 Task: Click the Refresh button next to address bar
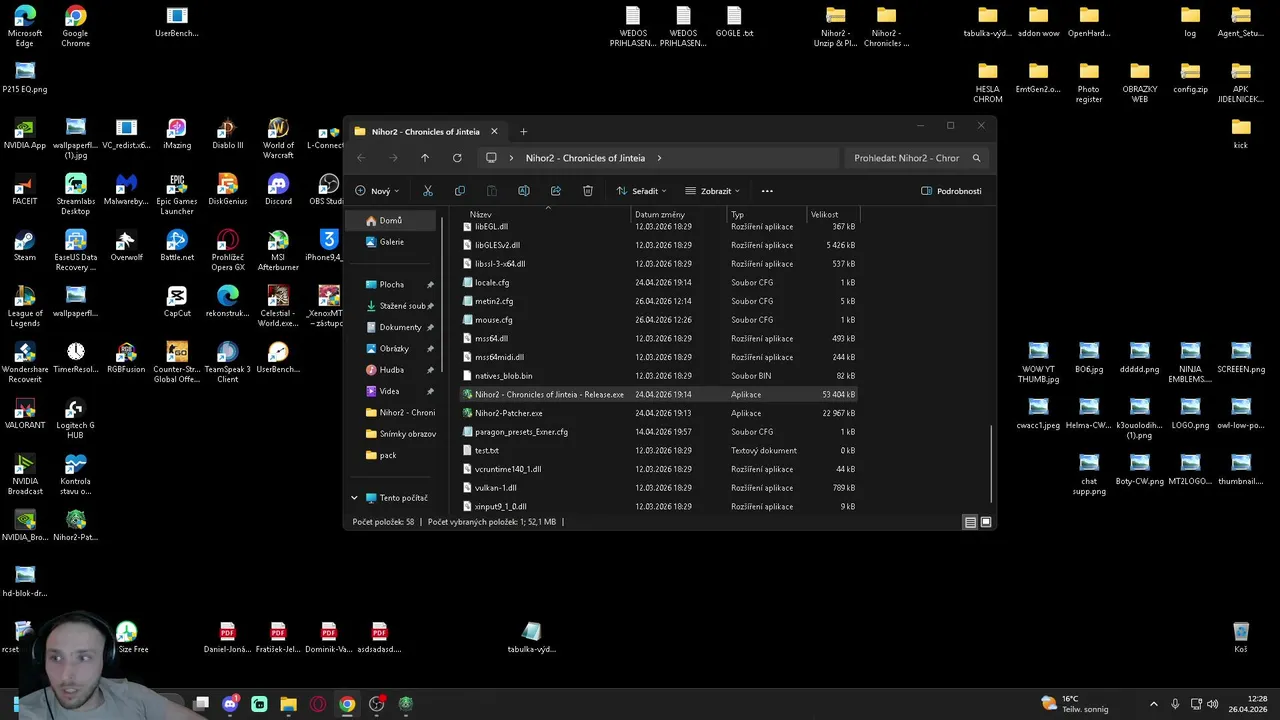point(457,158)
